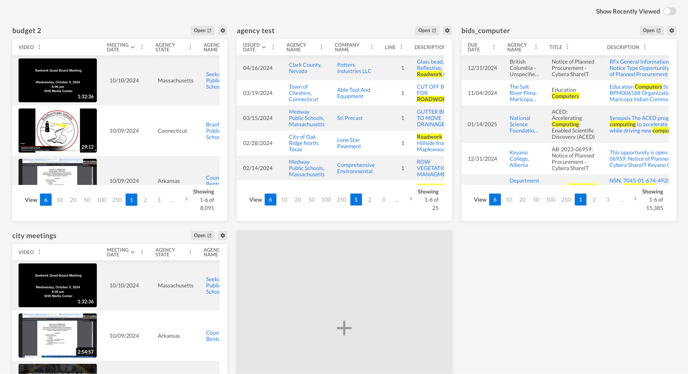The height and width of the screenshot is (374, 688).
Task: Add new widget with plus icon
Action: 344,328
